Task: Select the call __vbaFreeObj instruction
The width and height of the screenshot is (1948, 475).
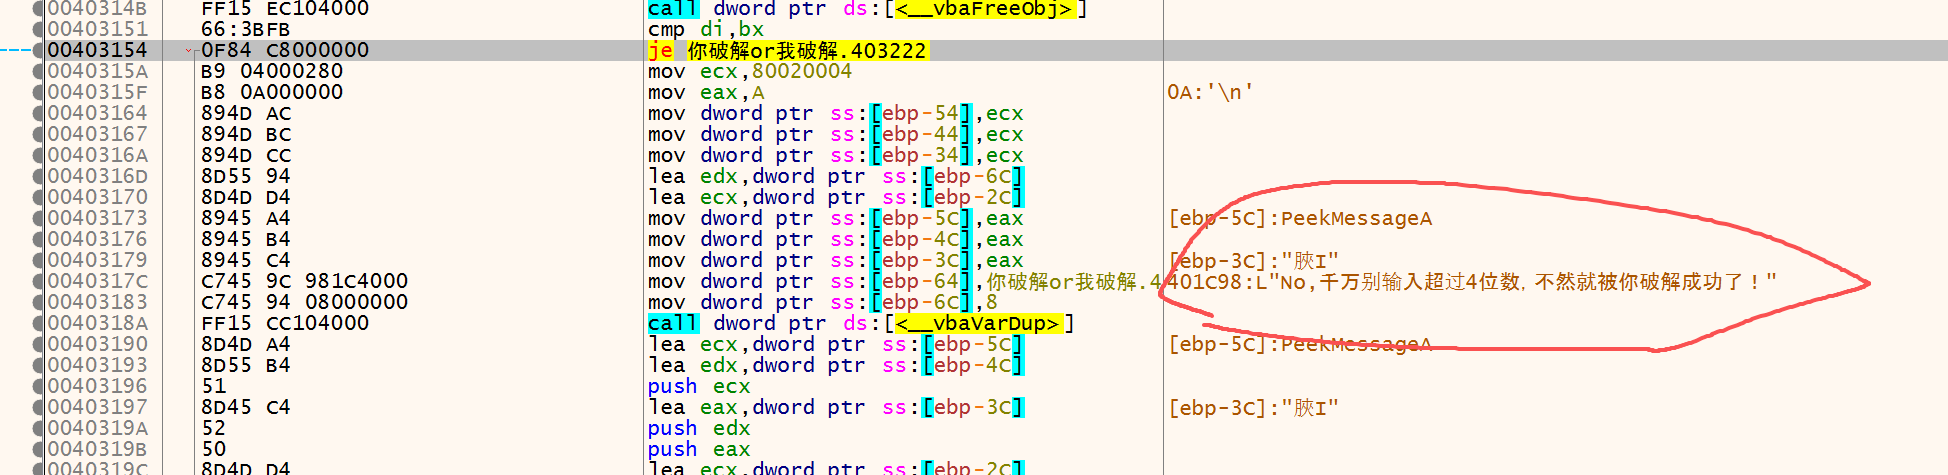Action: tap(866, 9)
